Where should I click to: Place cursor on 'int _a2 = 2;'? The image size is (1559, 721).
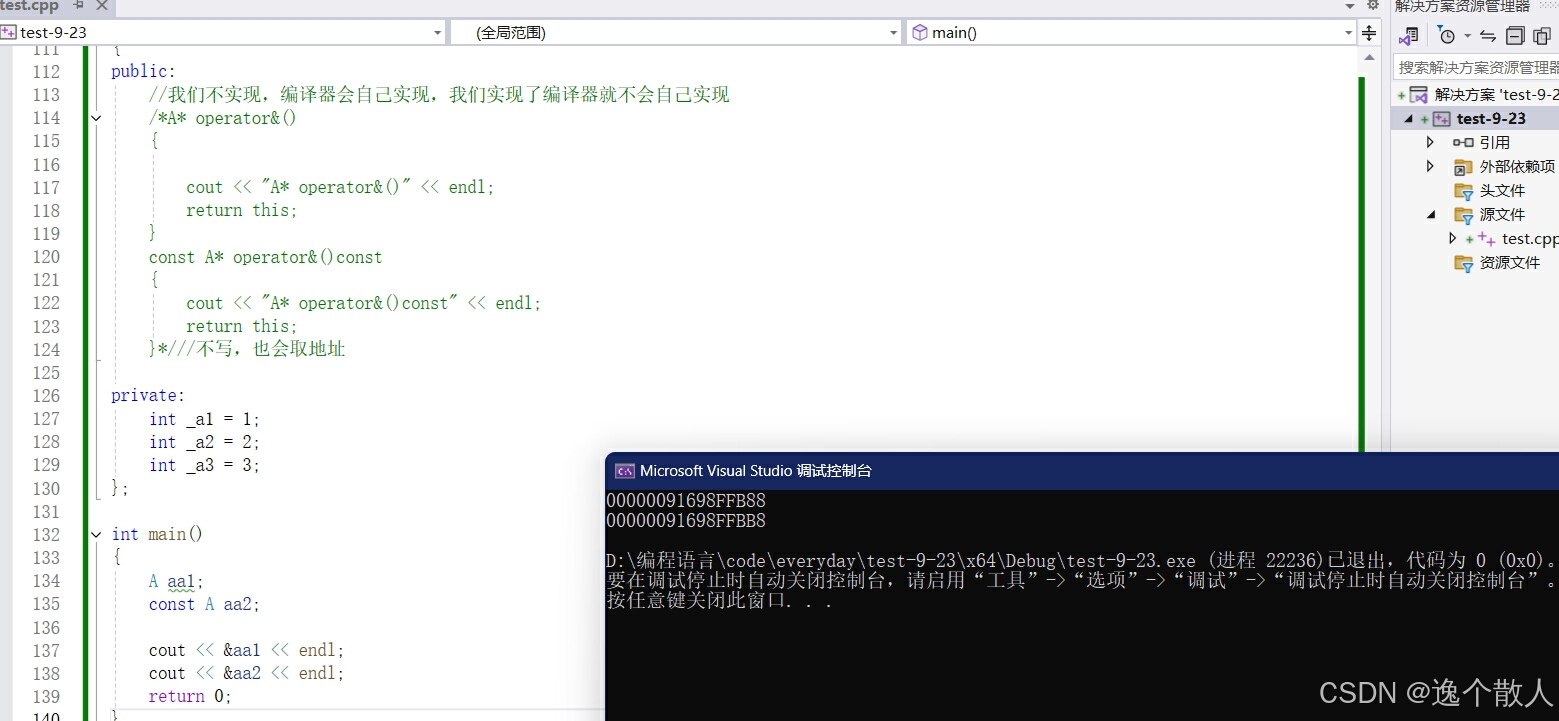click(204, 442)
